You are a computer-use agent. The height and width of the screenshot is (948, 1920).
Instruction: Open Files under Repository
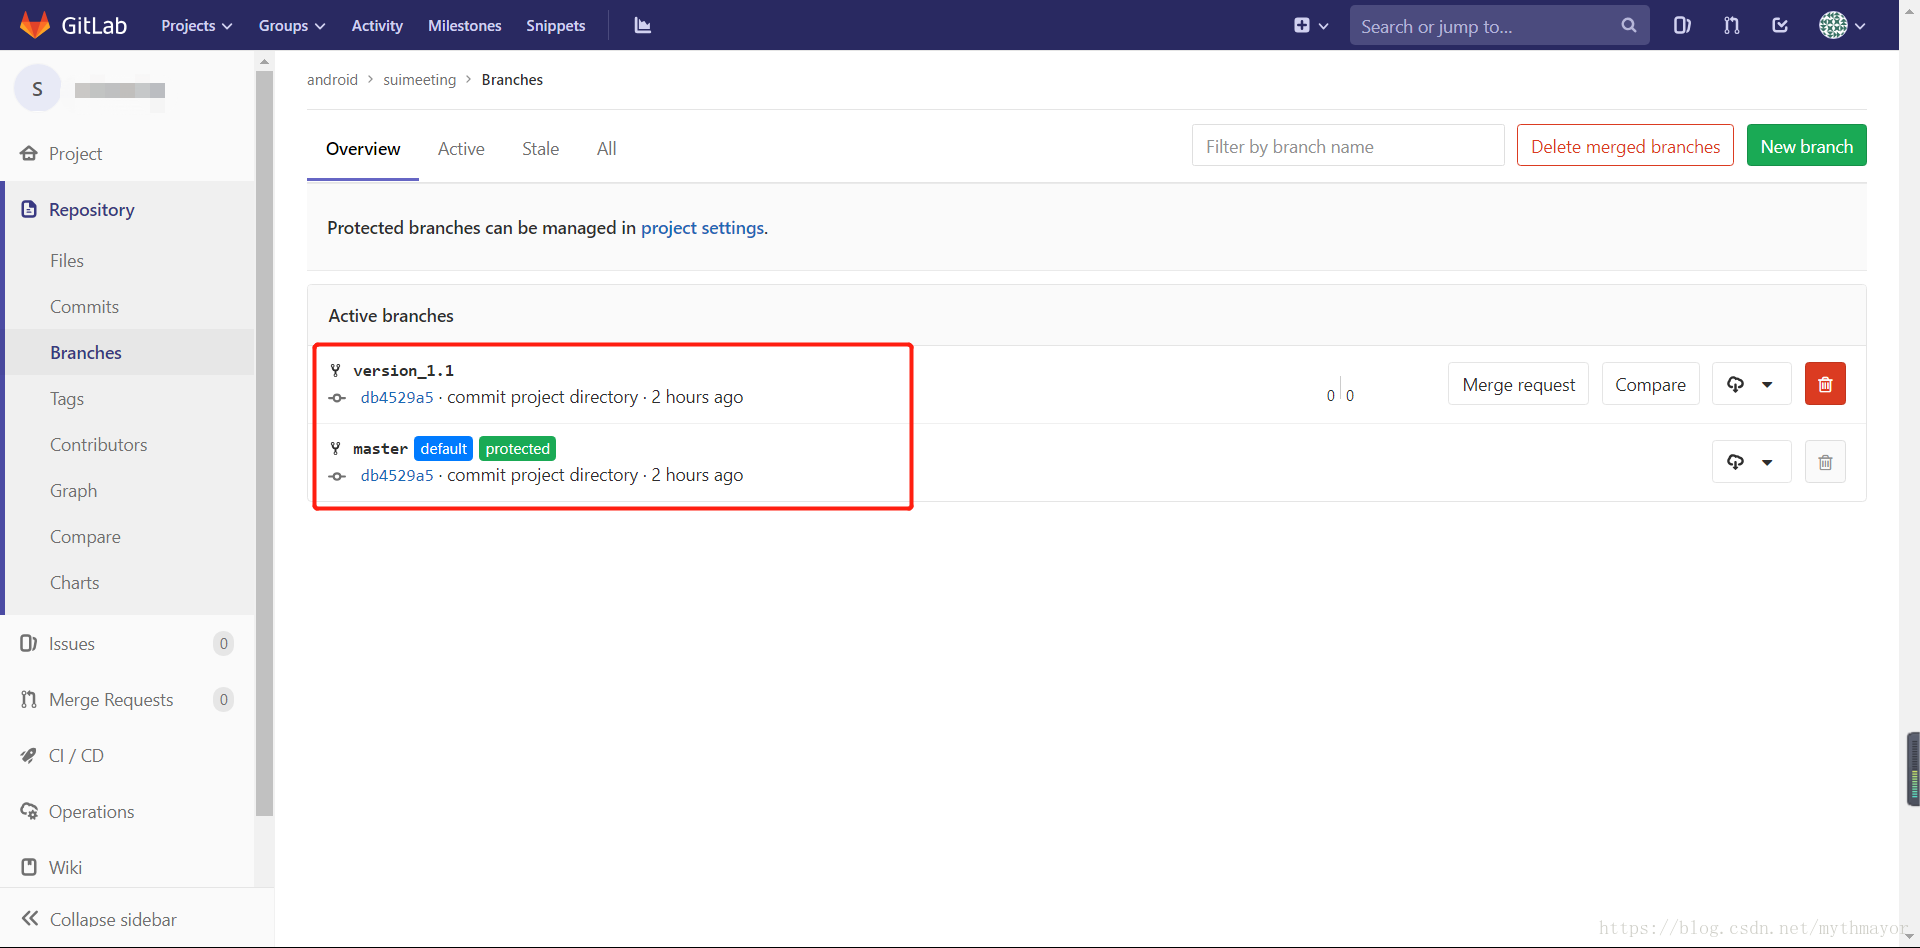(67, 261)
